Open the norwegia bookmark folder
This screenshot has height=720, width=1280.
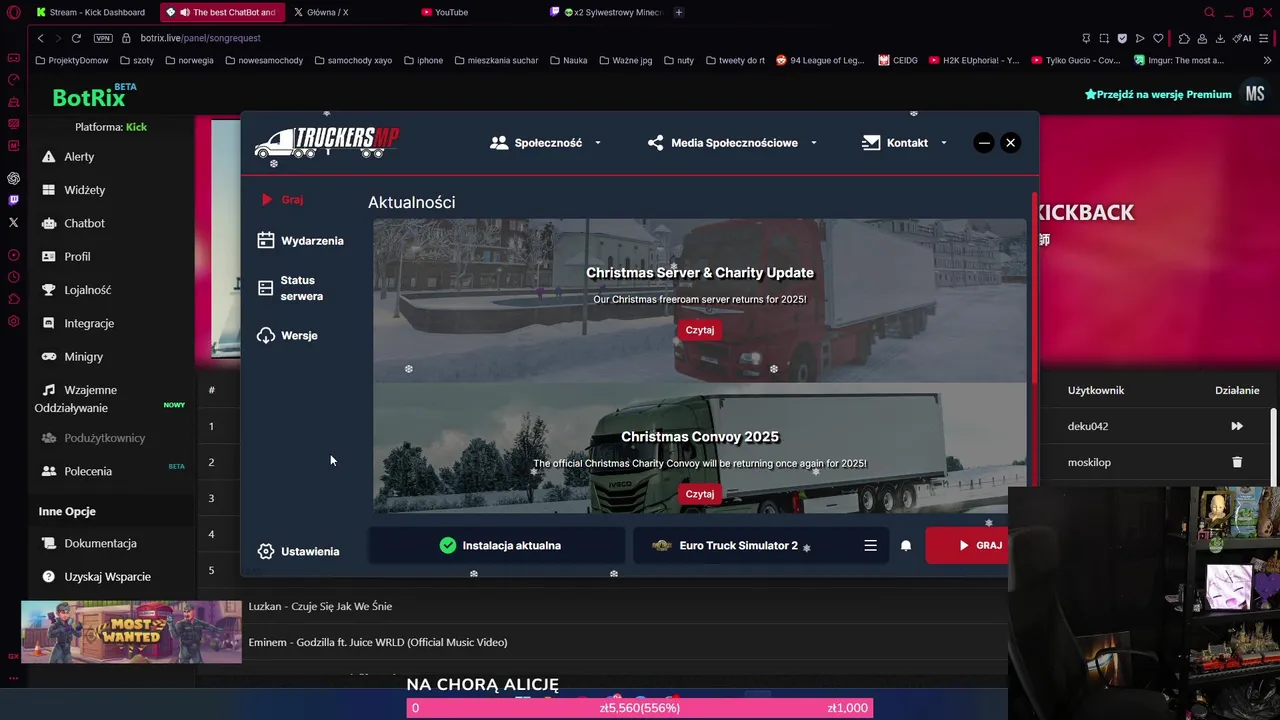coord(189,60)
